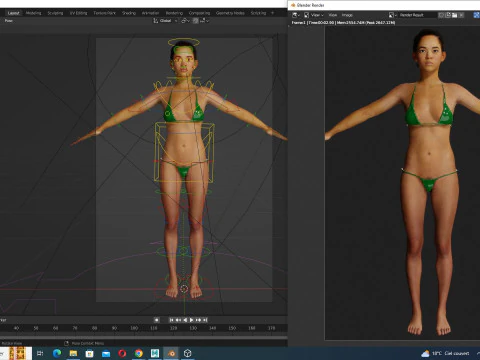
Task: Jump to timeline start frame
Action: coord(171,320)
